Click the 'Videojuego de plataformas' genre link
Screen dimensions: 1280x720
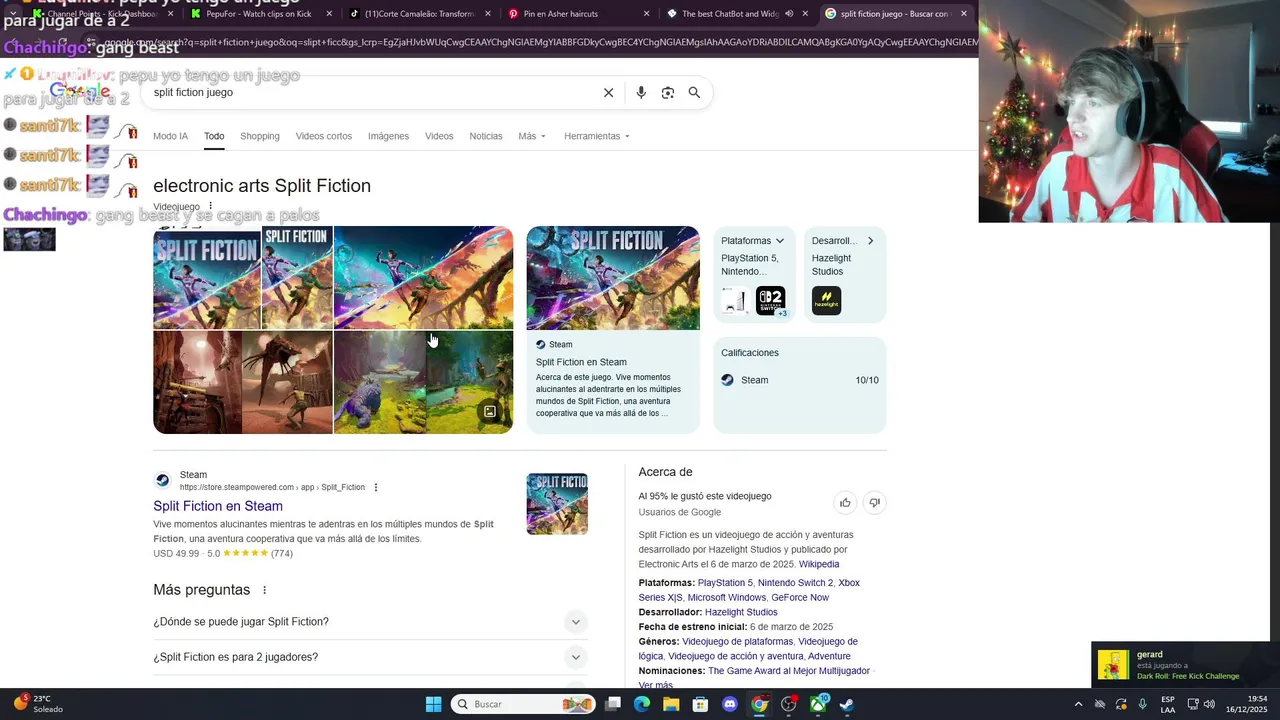[737, 642]
